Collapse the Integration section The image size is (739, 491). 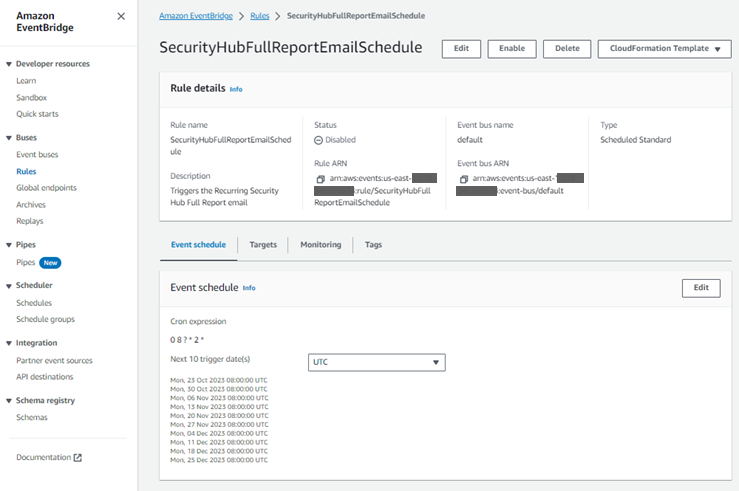coord(8,343)
